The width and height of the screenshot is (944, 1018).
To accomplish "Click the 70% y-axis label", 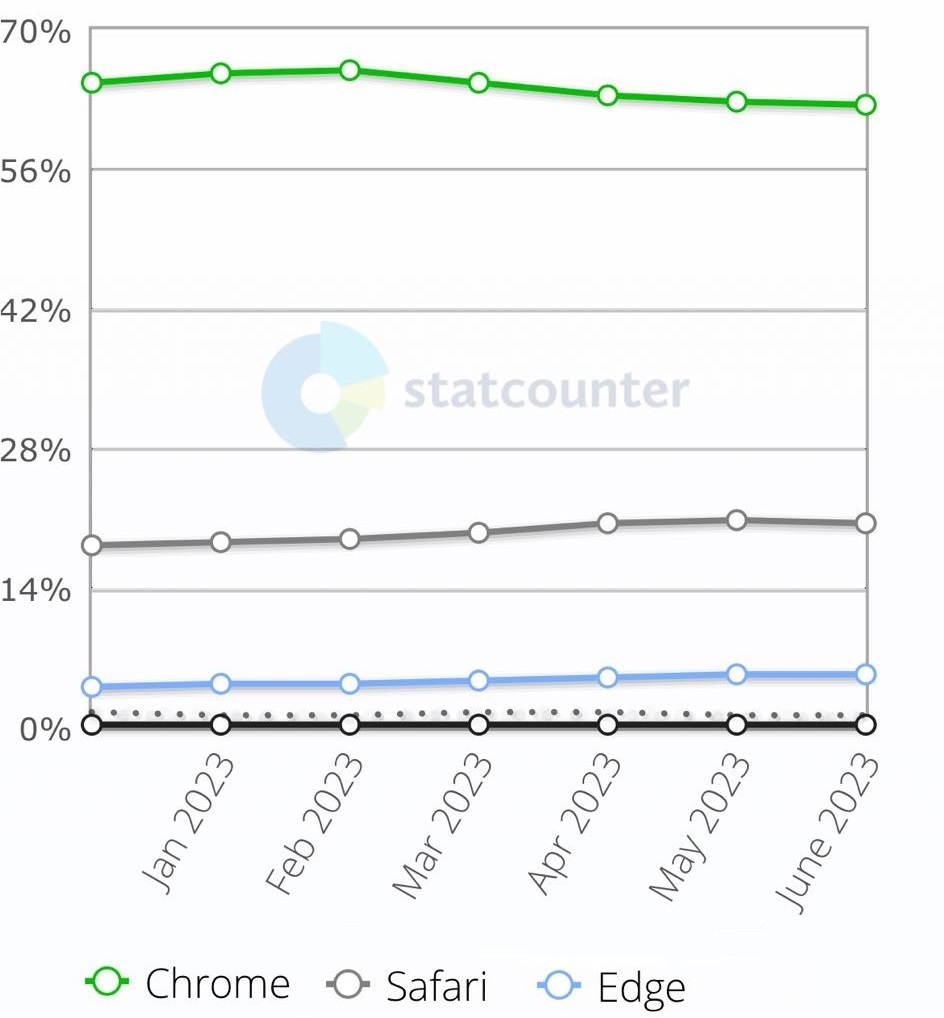I will pos(36,33).
